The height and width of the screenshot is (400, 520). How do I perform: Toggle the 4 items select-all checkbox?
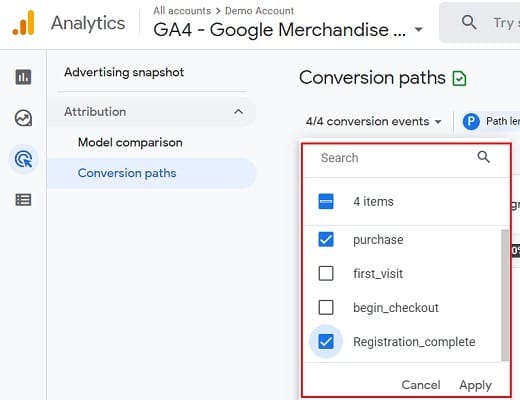tap(326, 201)
